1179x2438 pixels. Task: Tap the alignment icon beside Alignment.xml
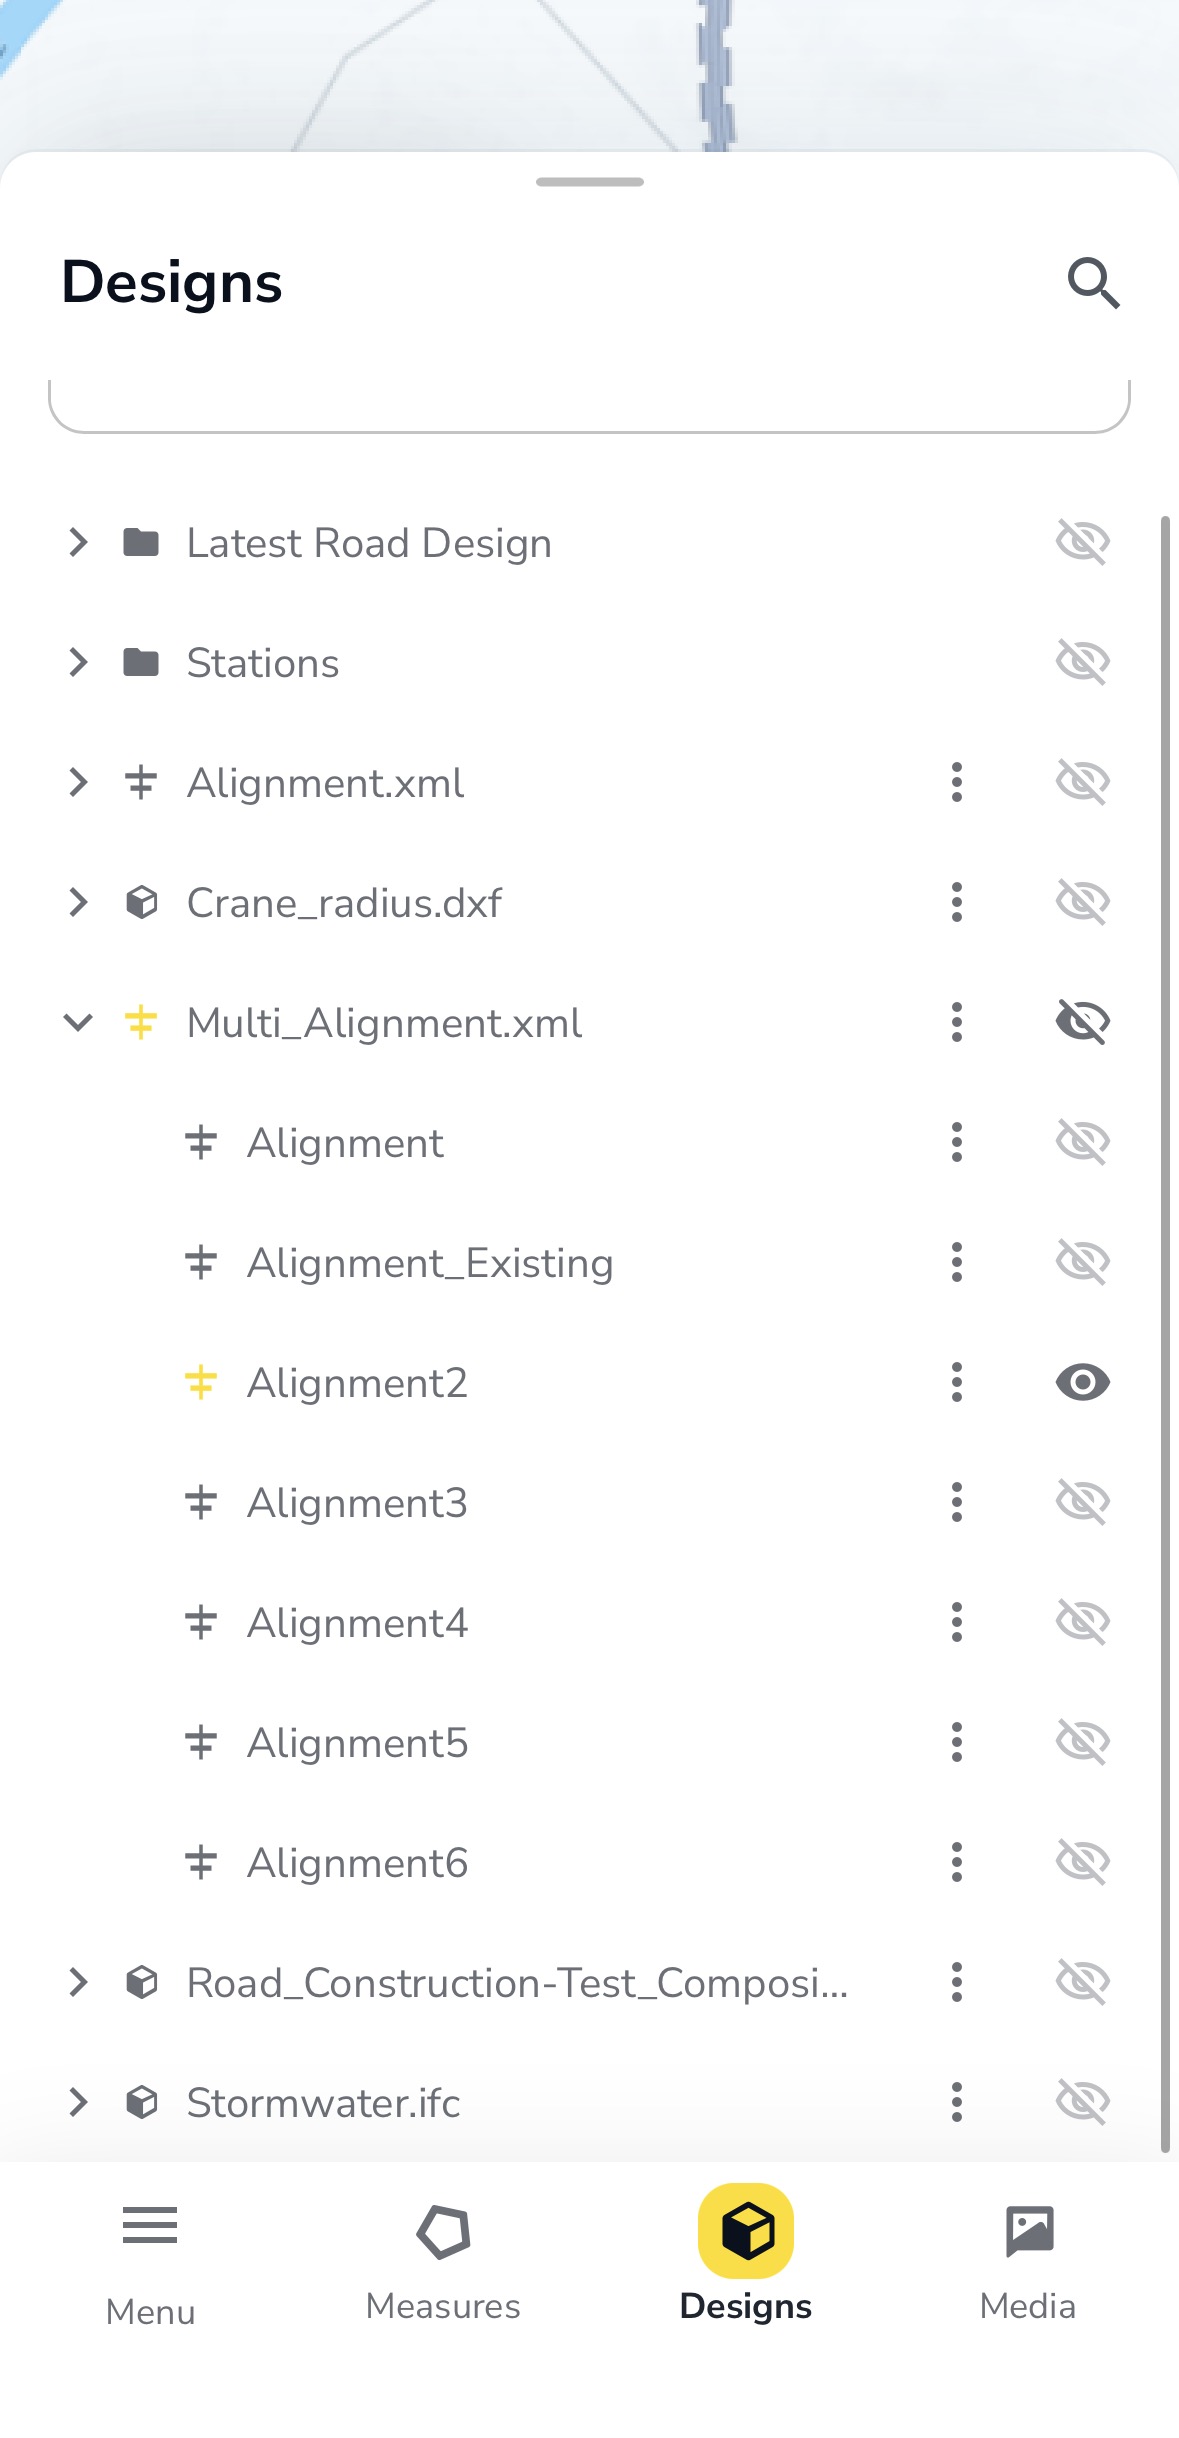click(140, 782)
